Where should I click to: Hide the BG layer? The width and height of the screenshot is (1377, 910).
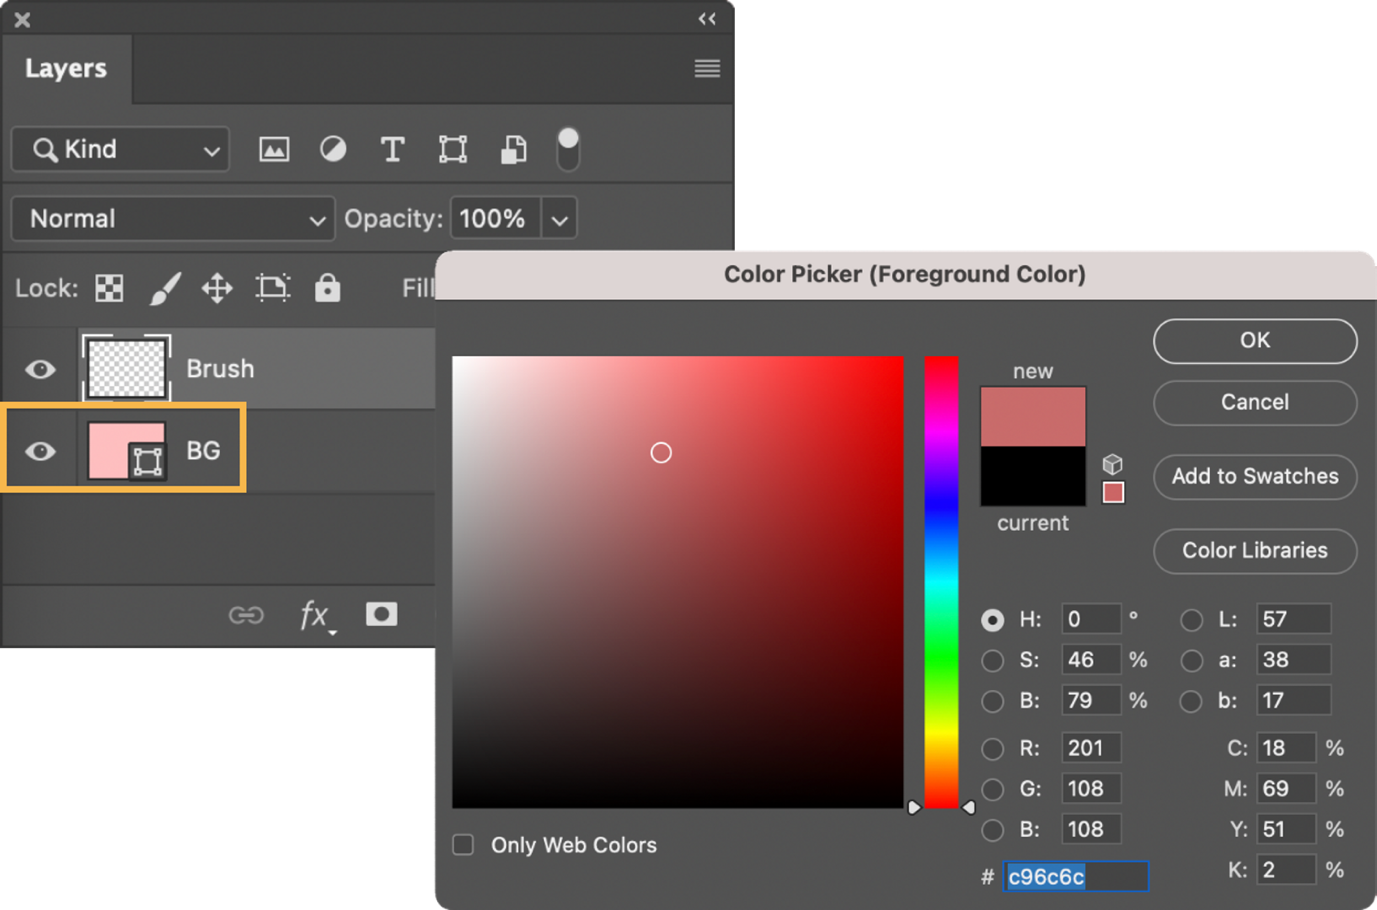[x=39, y=451]
